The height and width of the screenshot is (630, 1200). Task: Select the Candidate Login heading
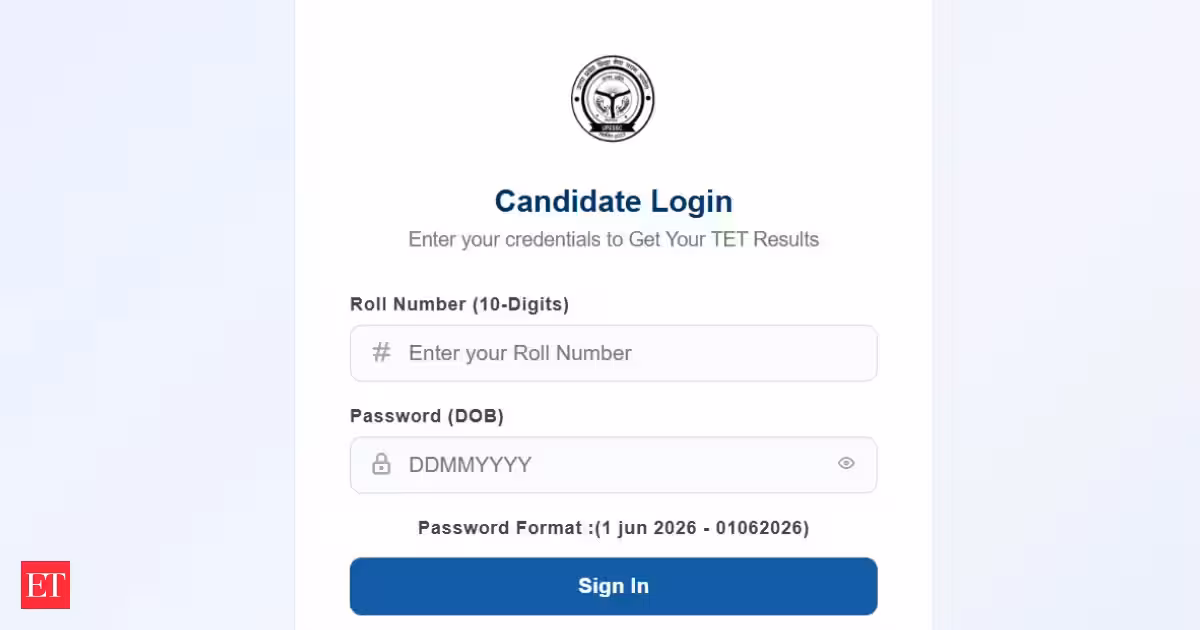pyautogui.click(x=613, y=201)
